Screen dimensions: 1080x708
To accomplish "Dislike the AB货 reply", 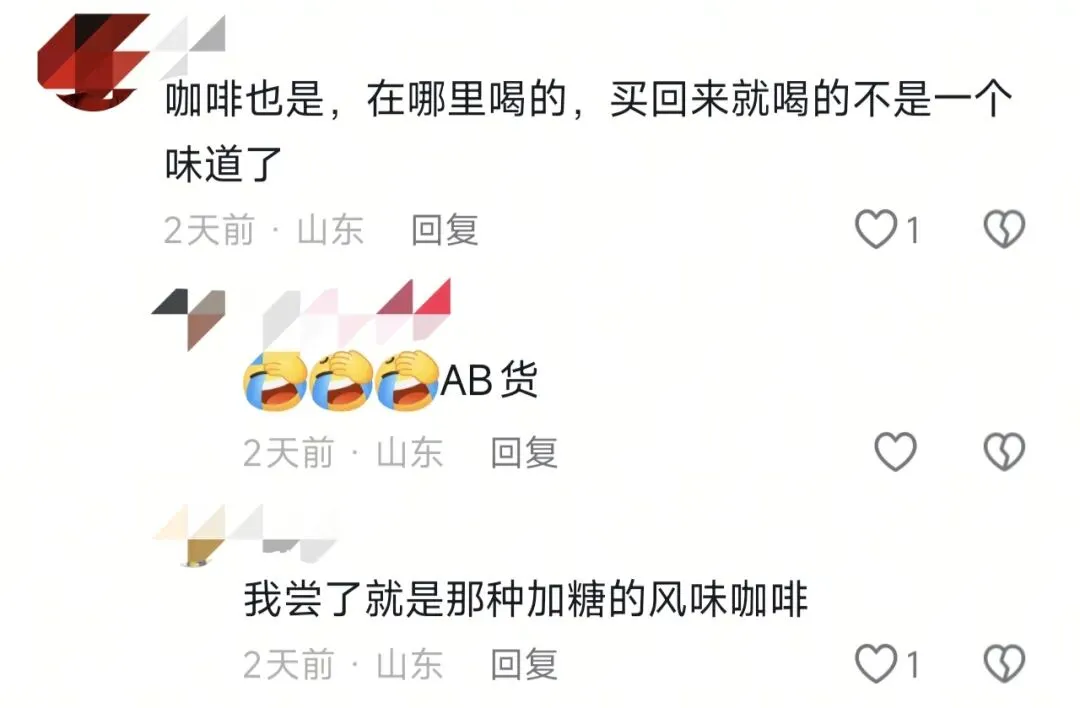I will pyautogui.click(x=1004, y=452).
